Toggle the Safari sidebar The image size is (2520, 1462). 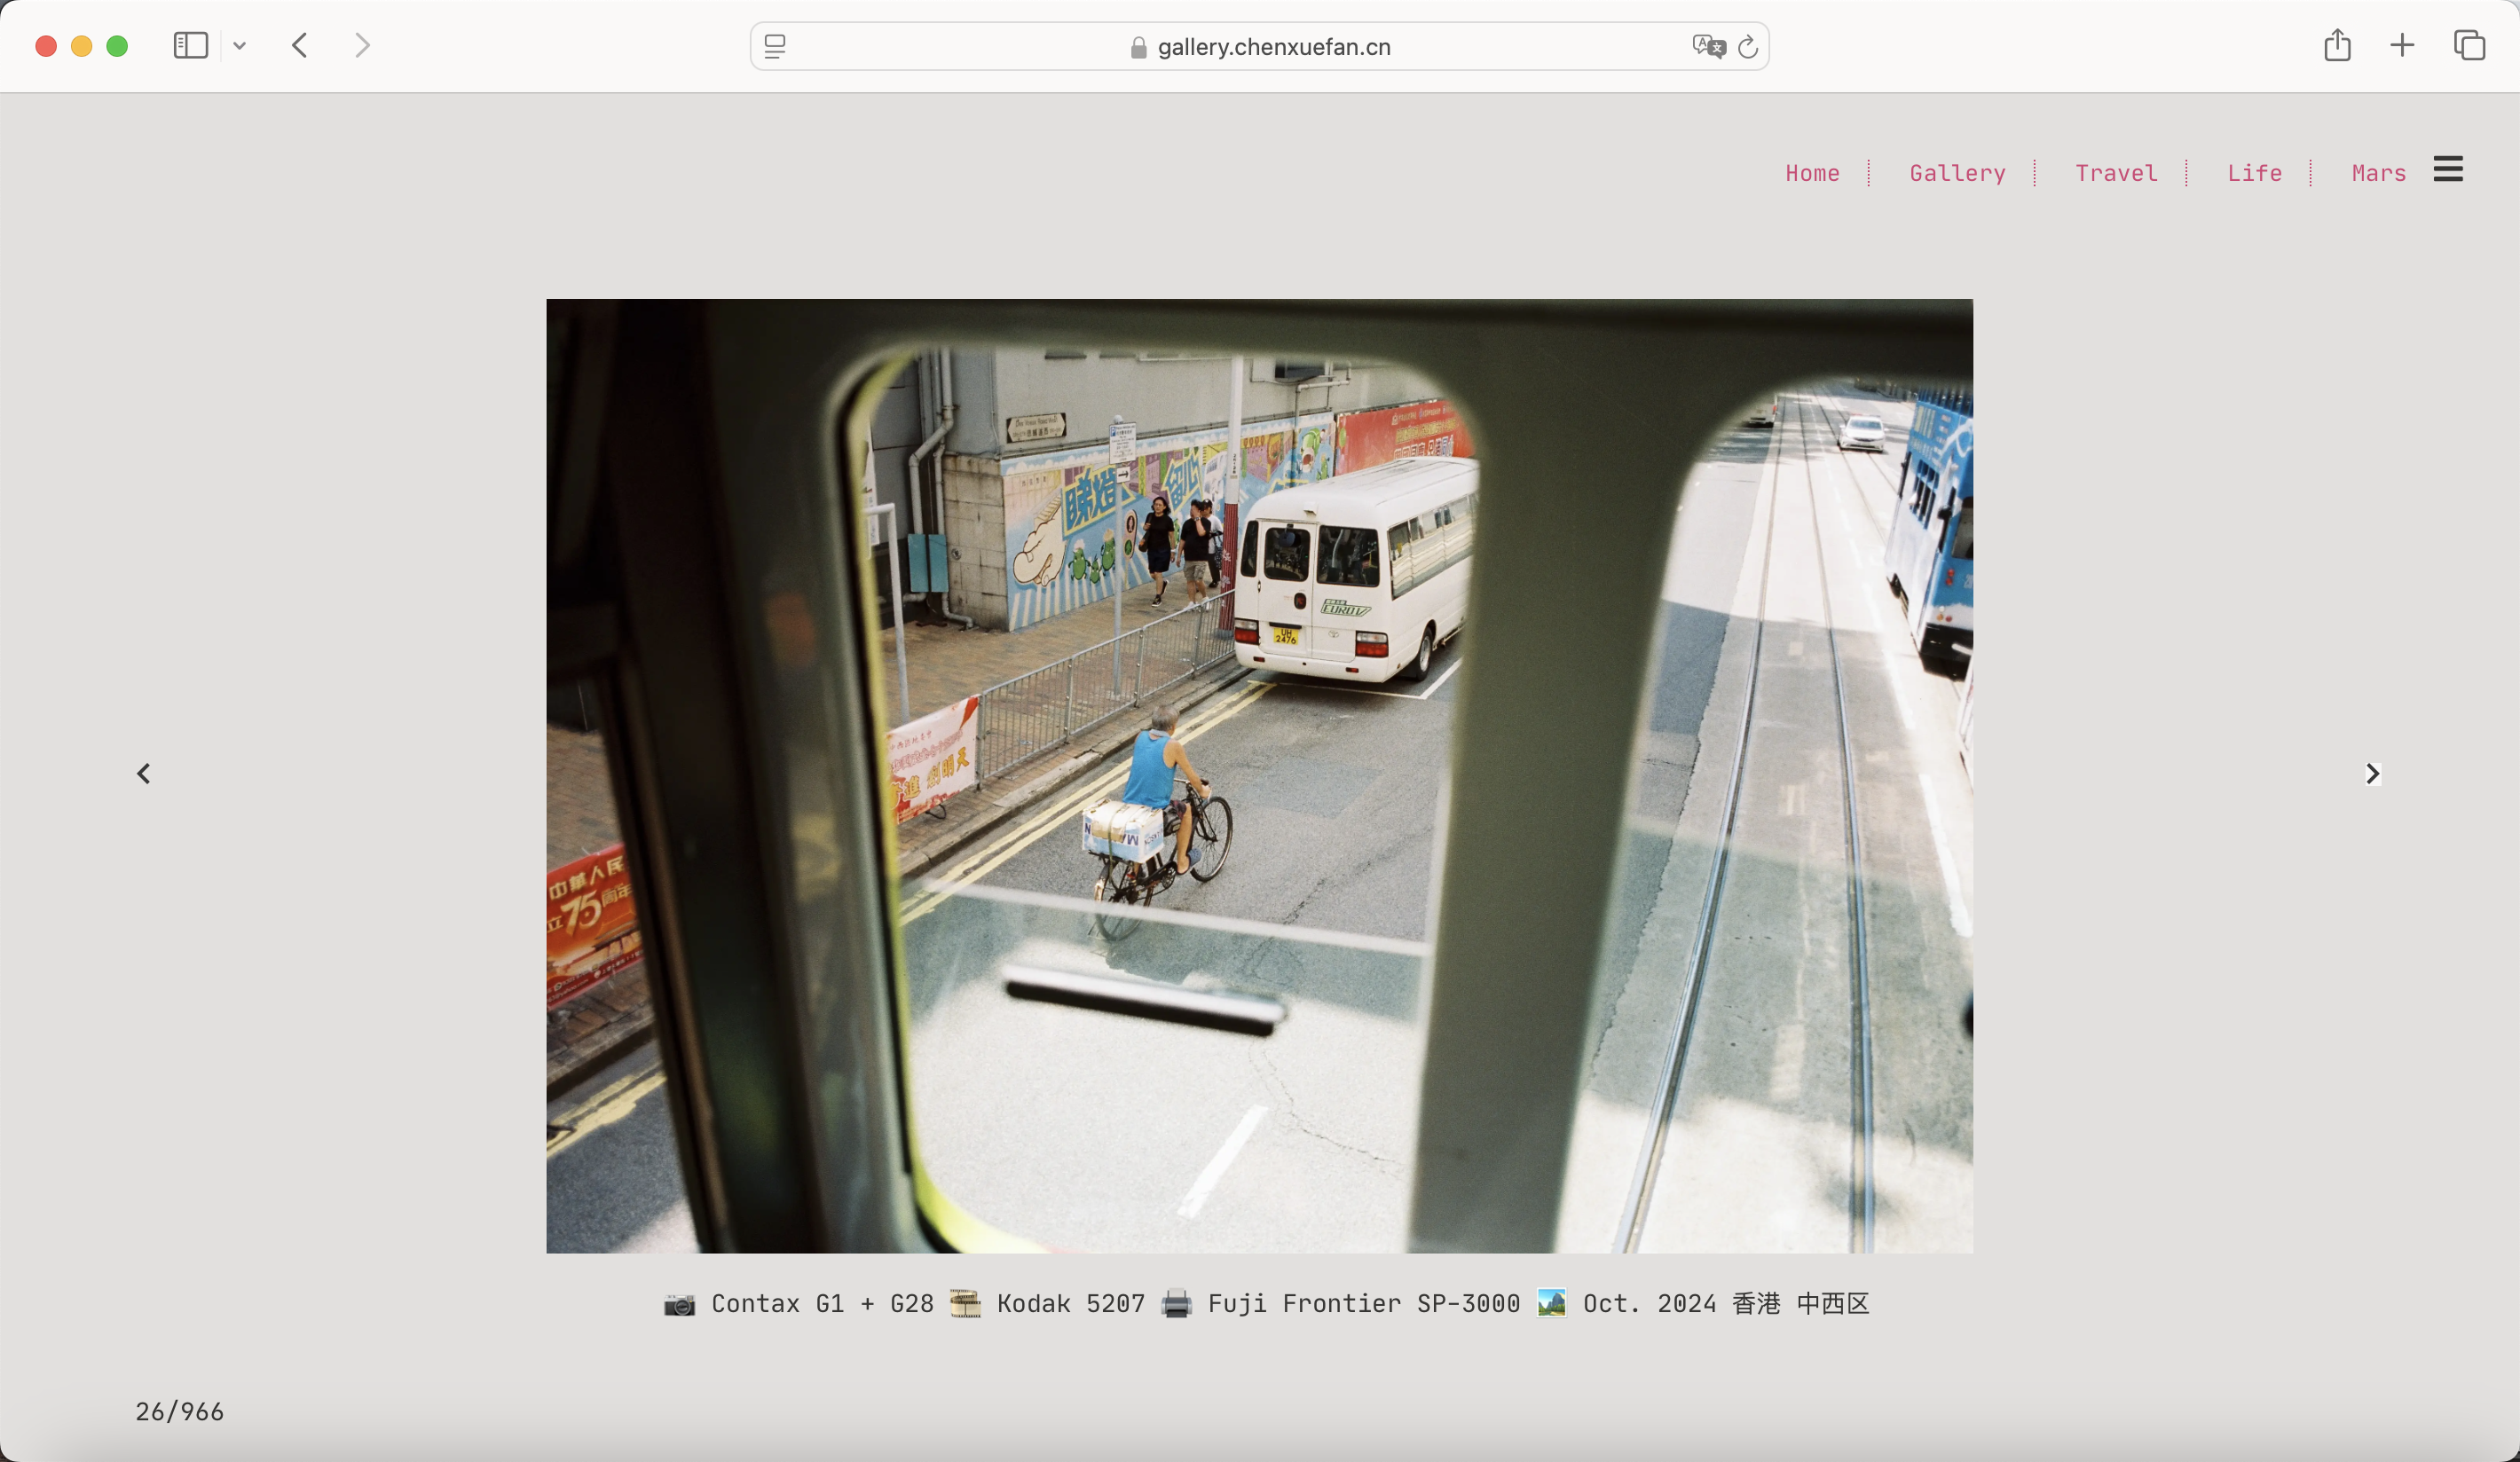[x=190, y=46]
